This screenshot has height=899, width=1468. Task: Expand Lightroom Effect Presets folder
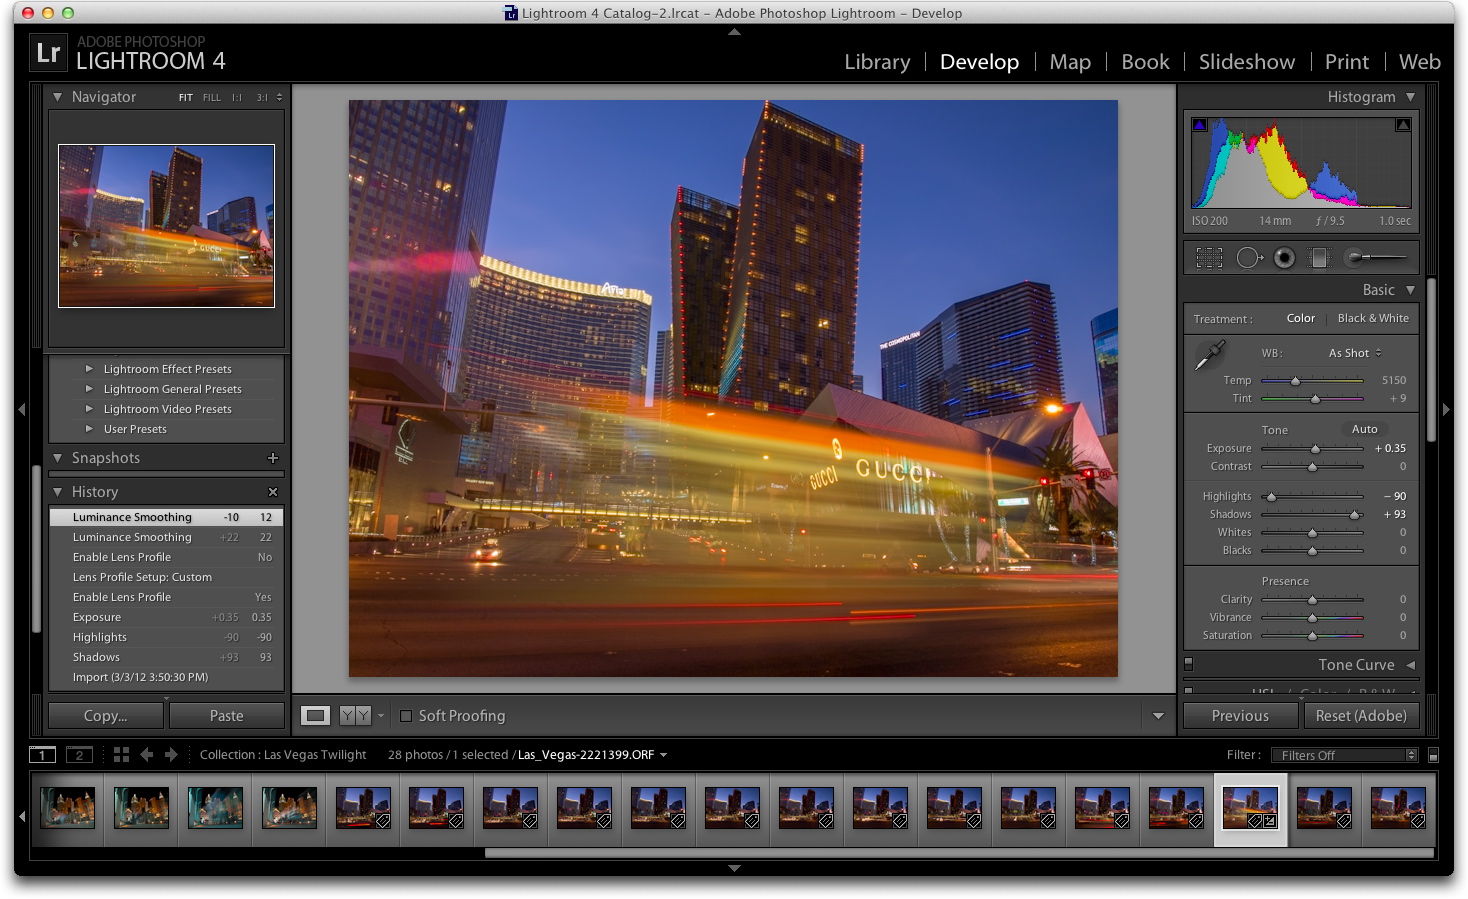click(89, 369)
